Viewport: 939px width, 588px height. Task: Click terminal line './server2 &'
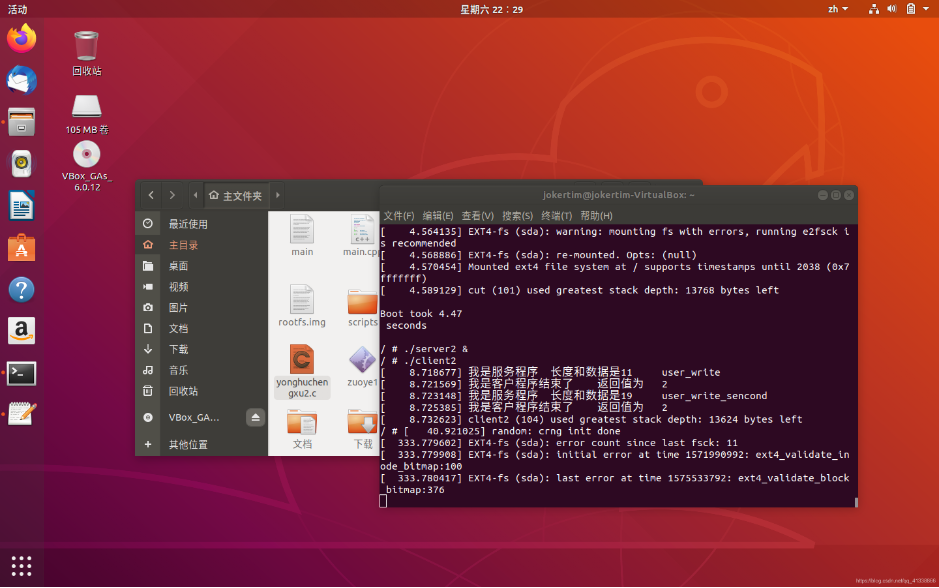pos(424,348)
